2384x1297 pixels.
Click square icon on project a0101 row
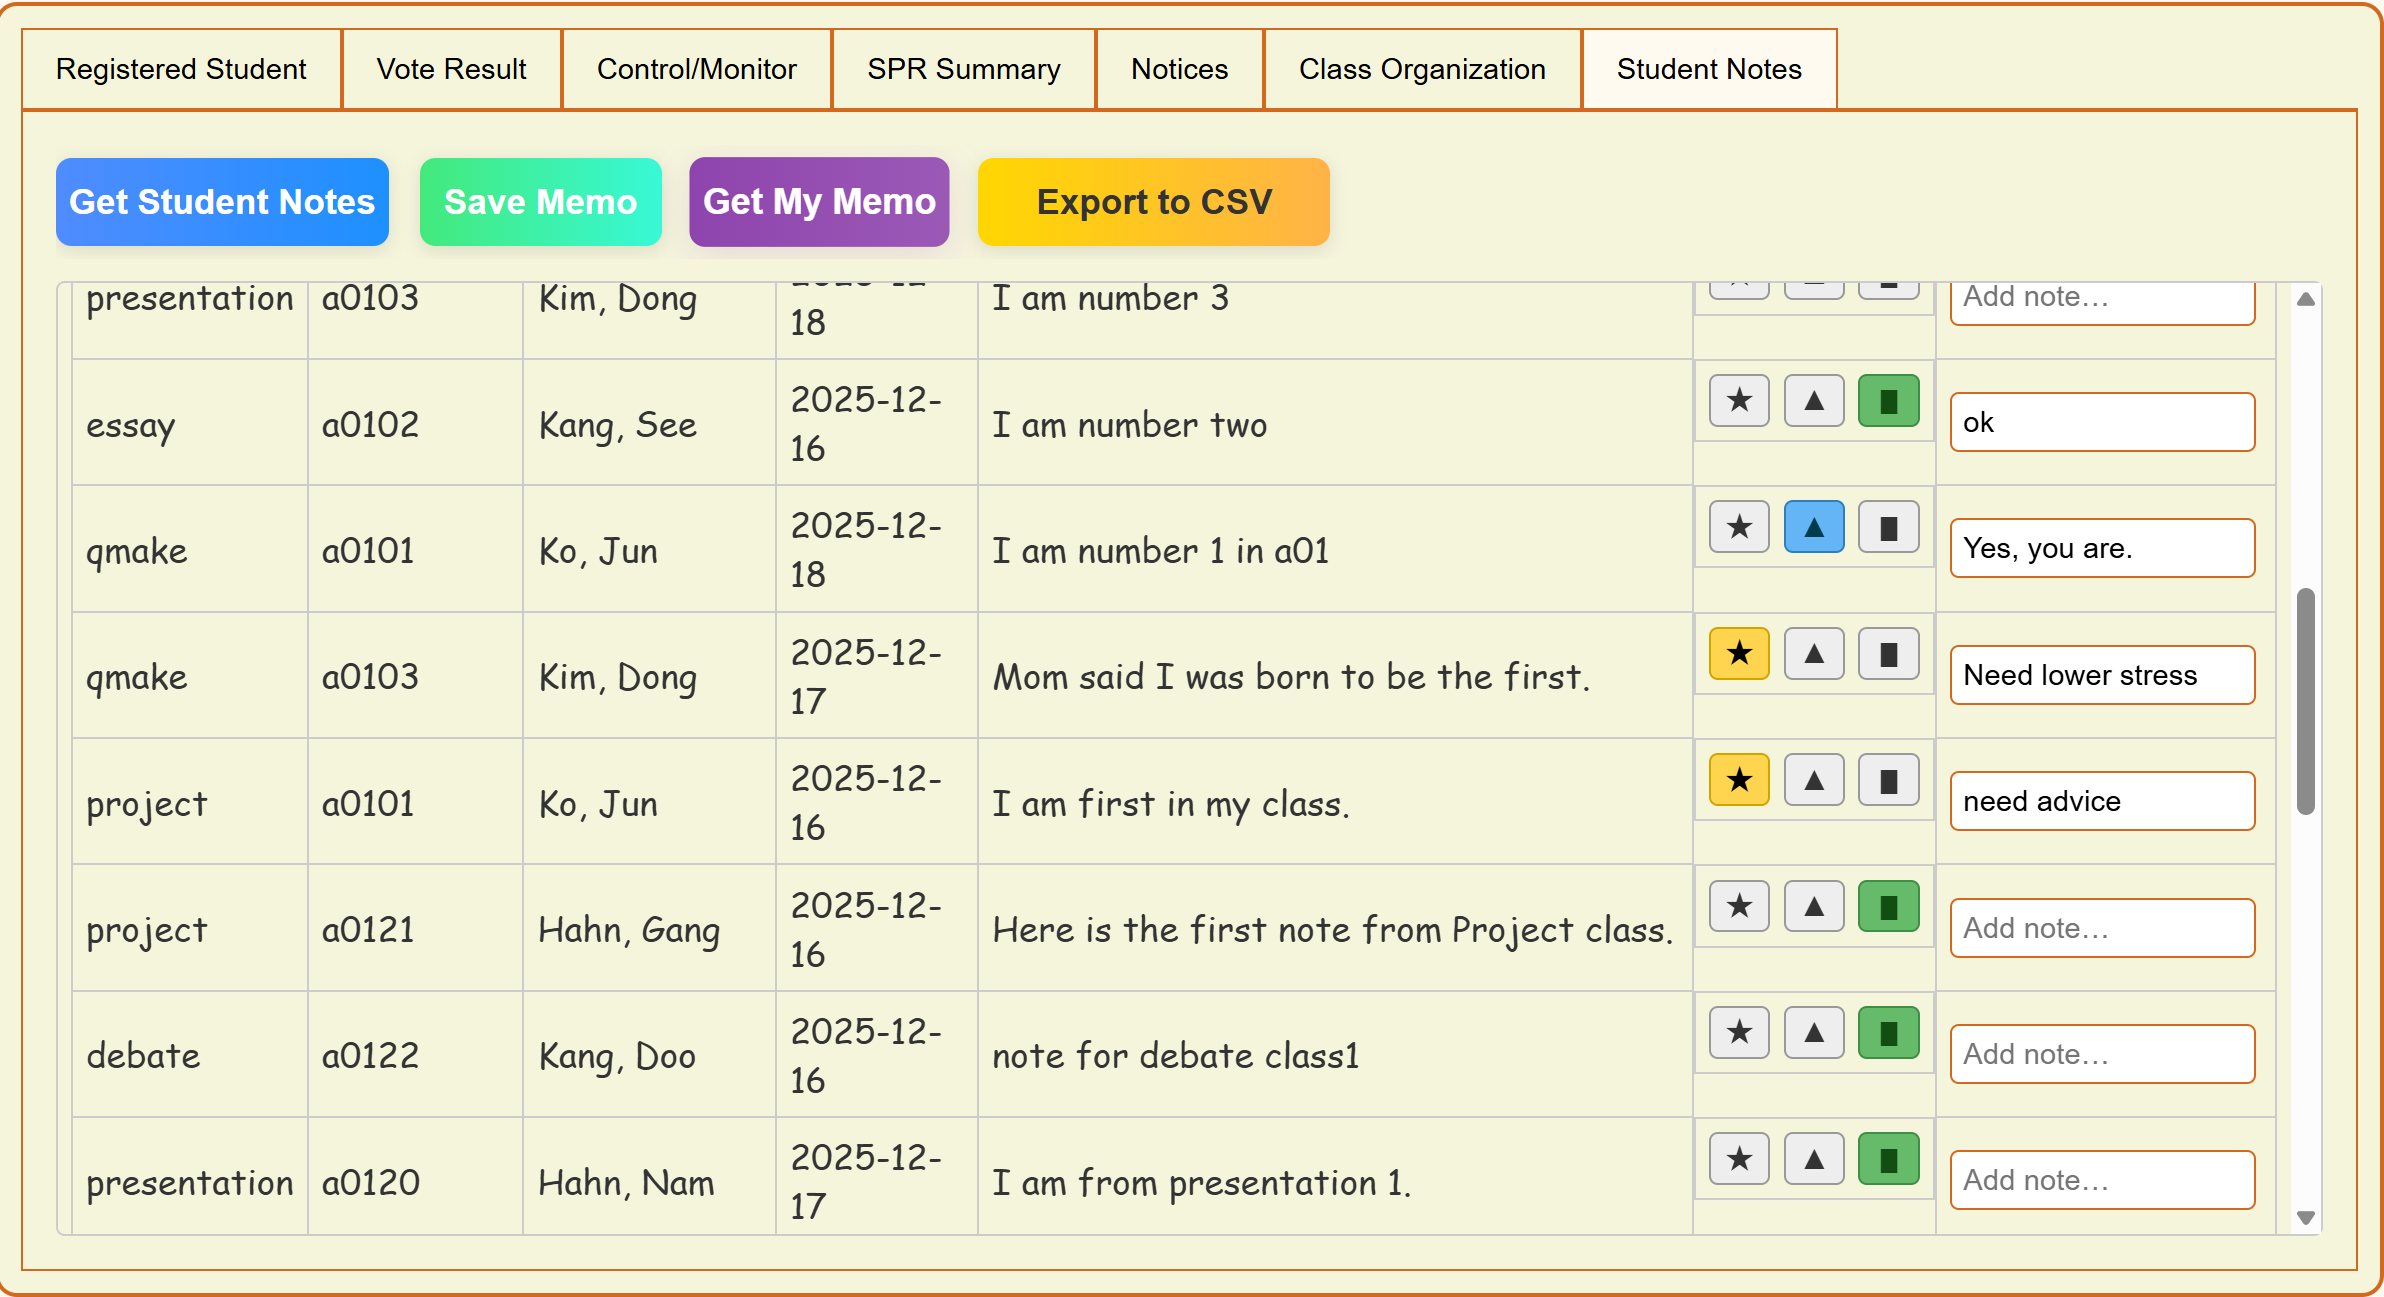[1888, 780]
